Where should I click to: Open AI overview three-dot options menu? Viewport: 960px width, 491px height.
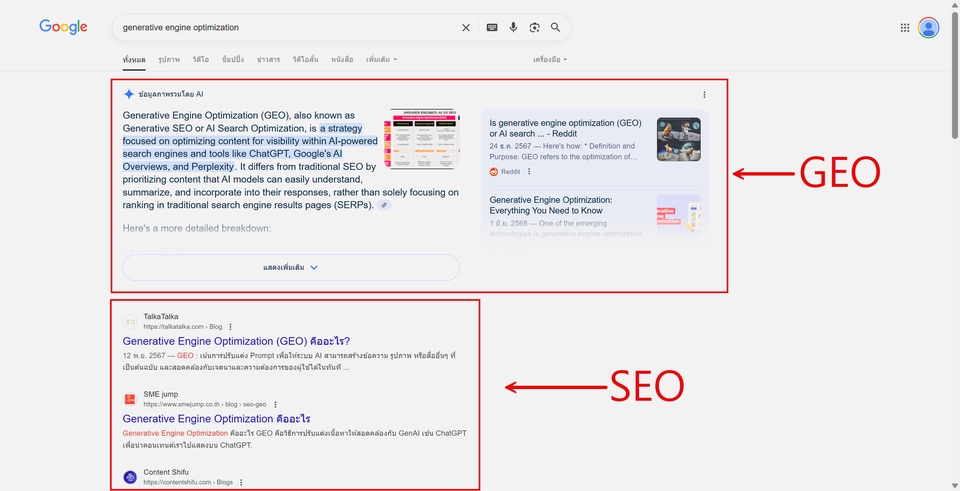point(704,95)
